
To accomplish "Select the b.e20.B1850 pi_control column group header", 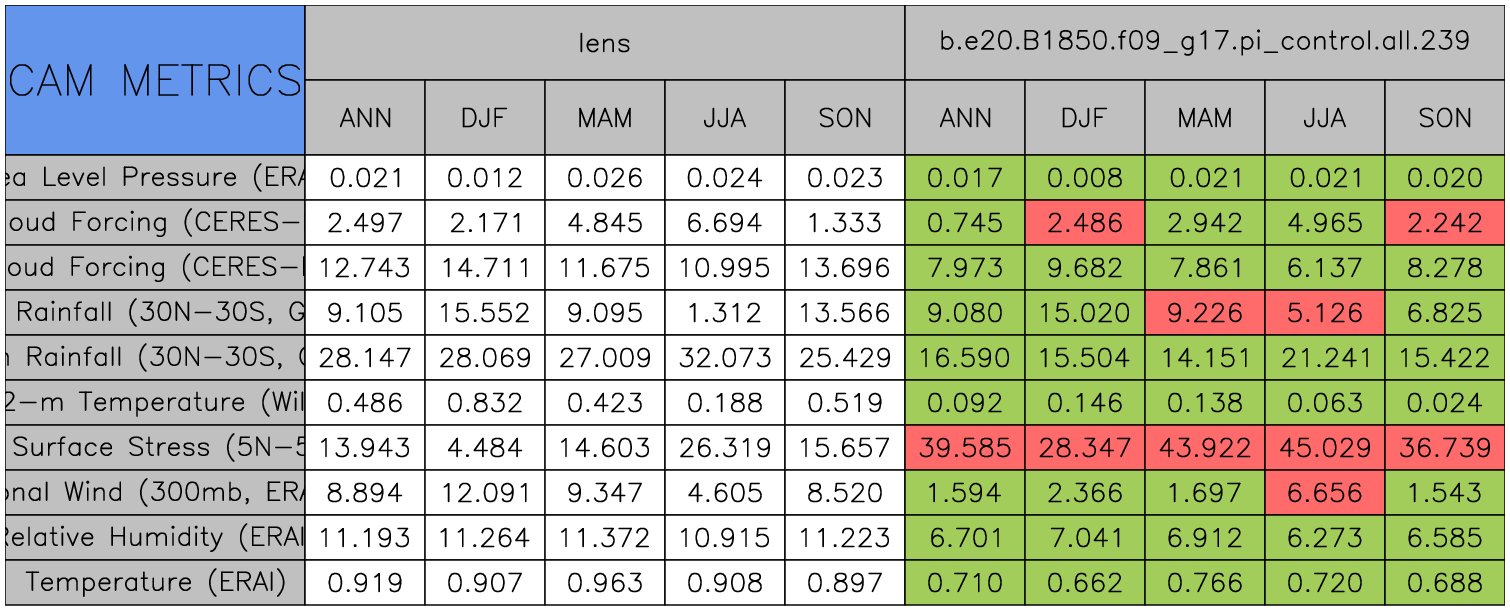I will click(1204, 42).
